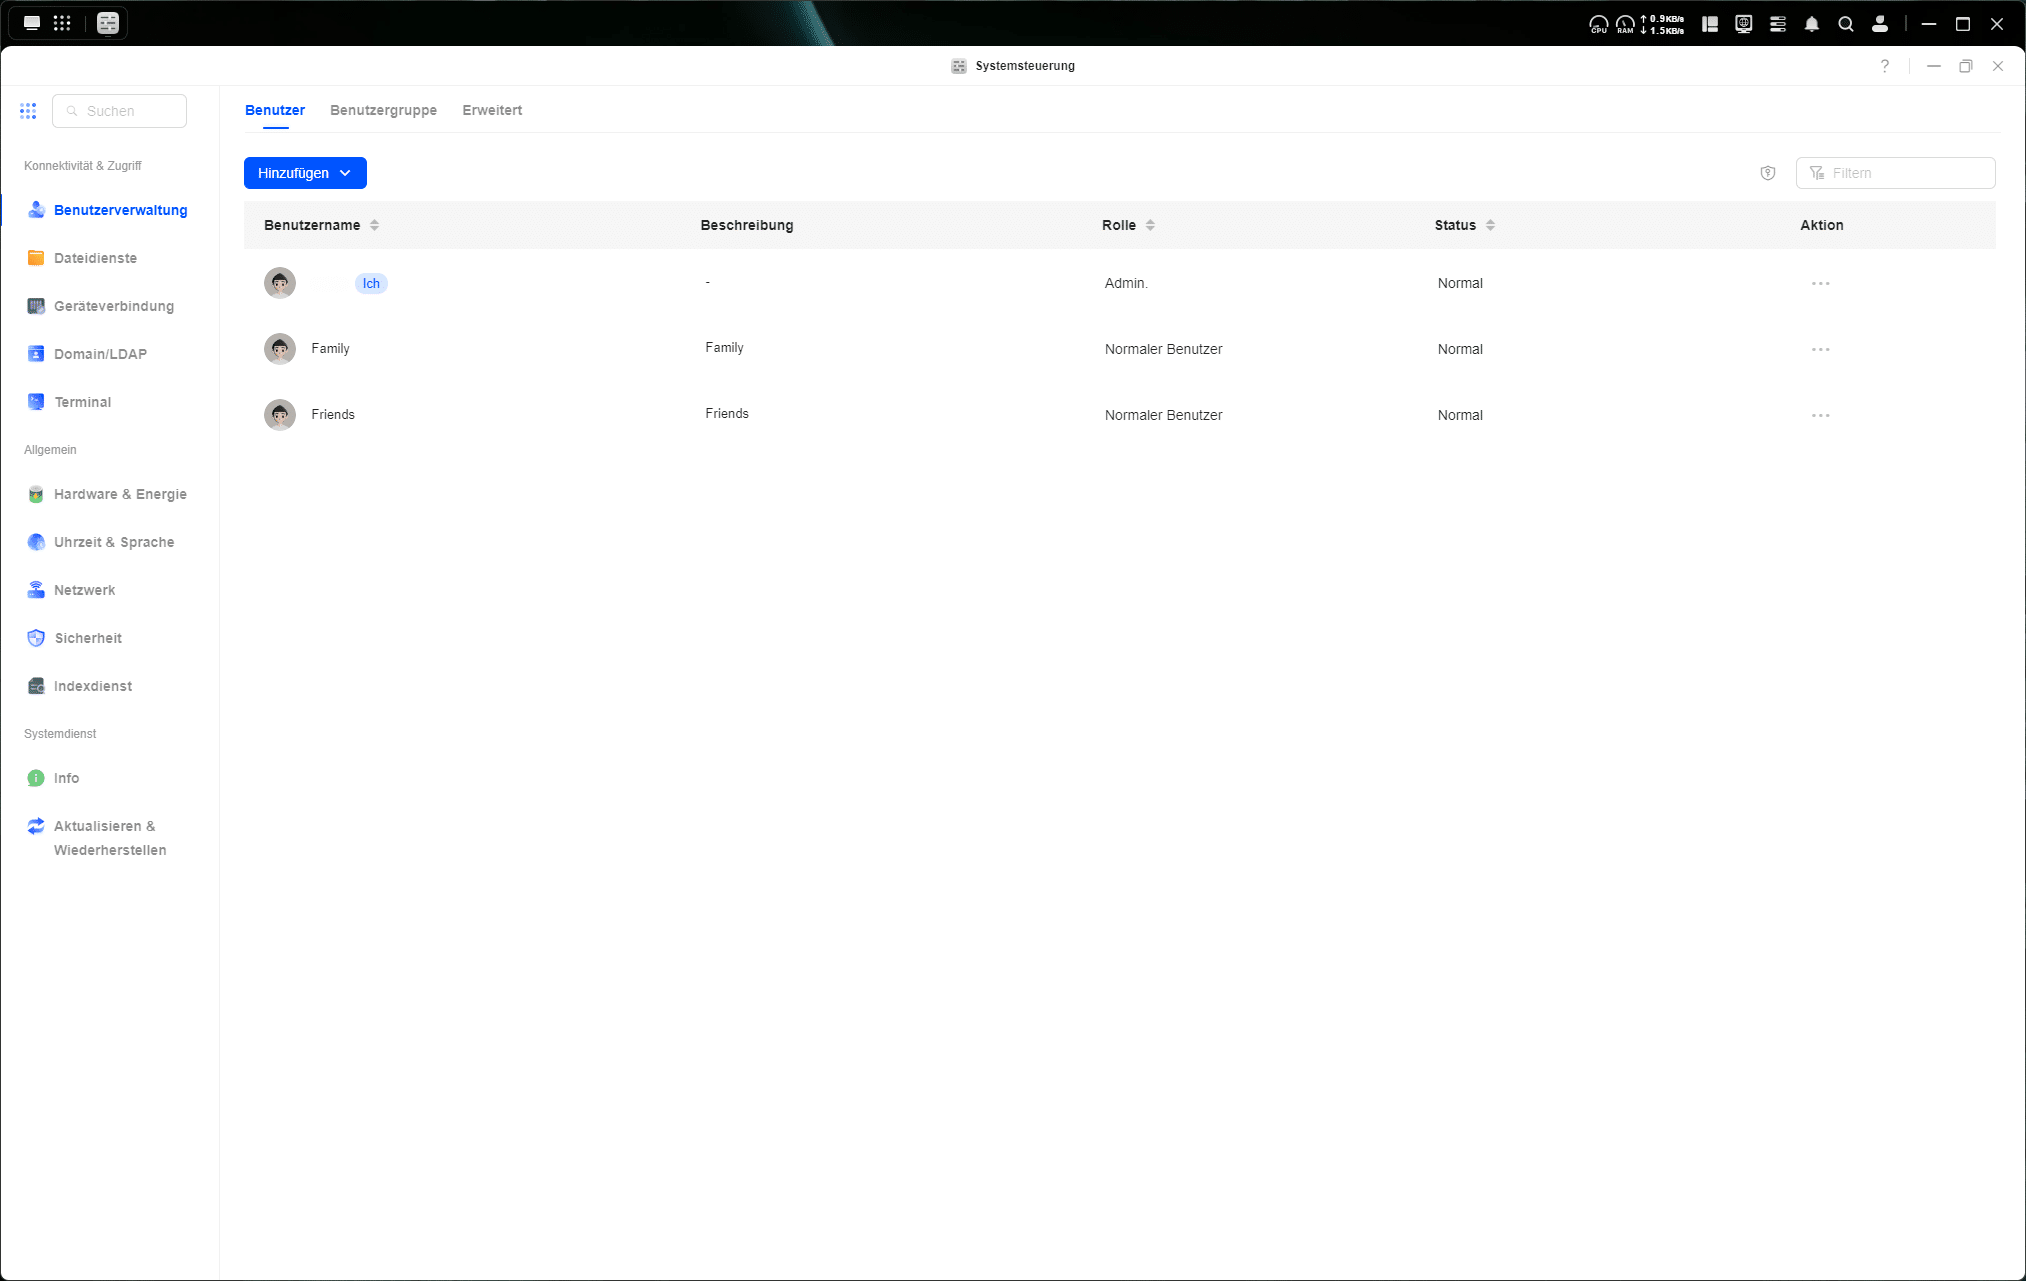Click the help question mark icon
The width and height of the screenshot is (2026, 1281).
(1885, 66)
